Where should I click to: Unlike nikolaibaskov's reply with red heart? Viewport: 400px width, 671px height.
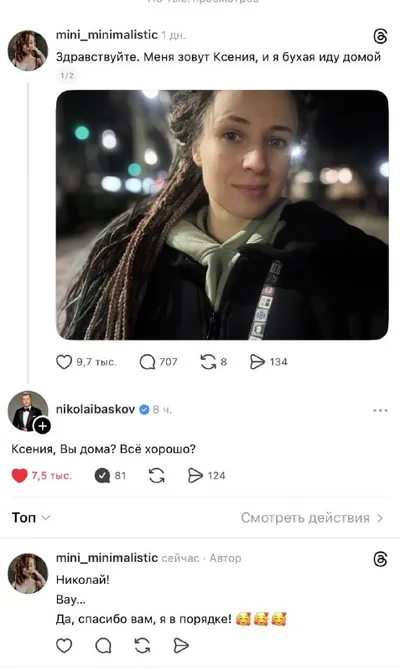19,475
